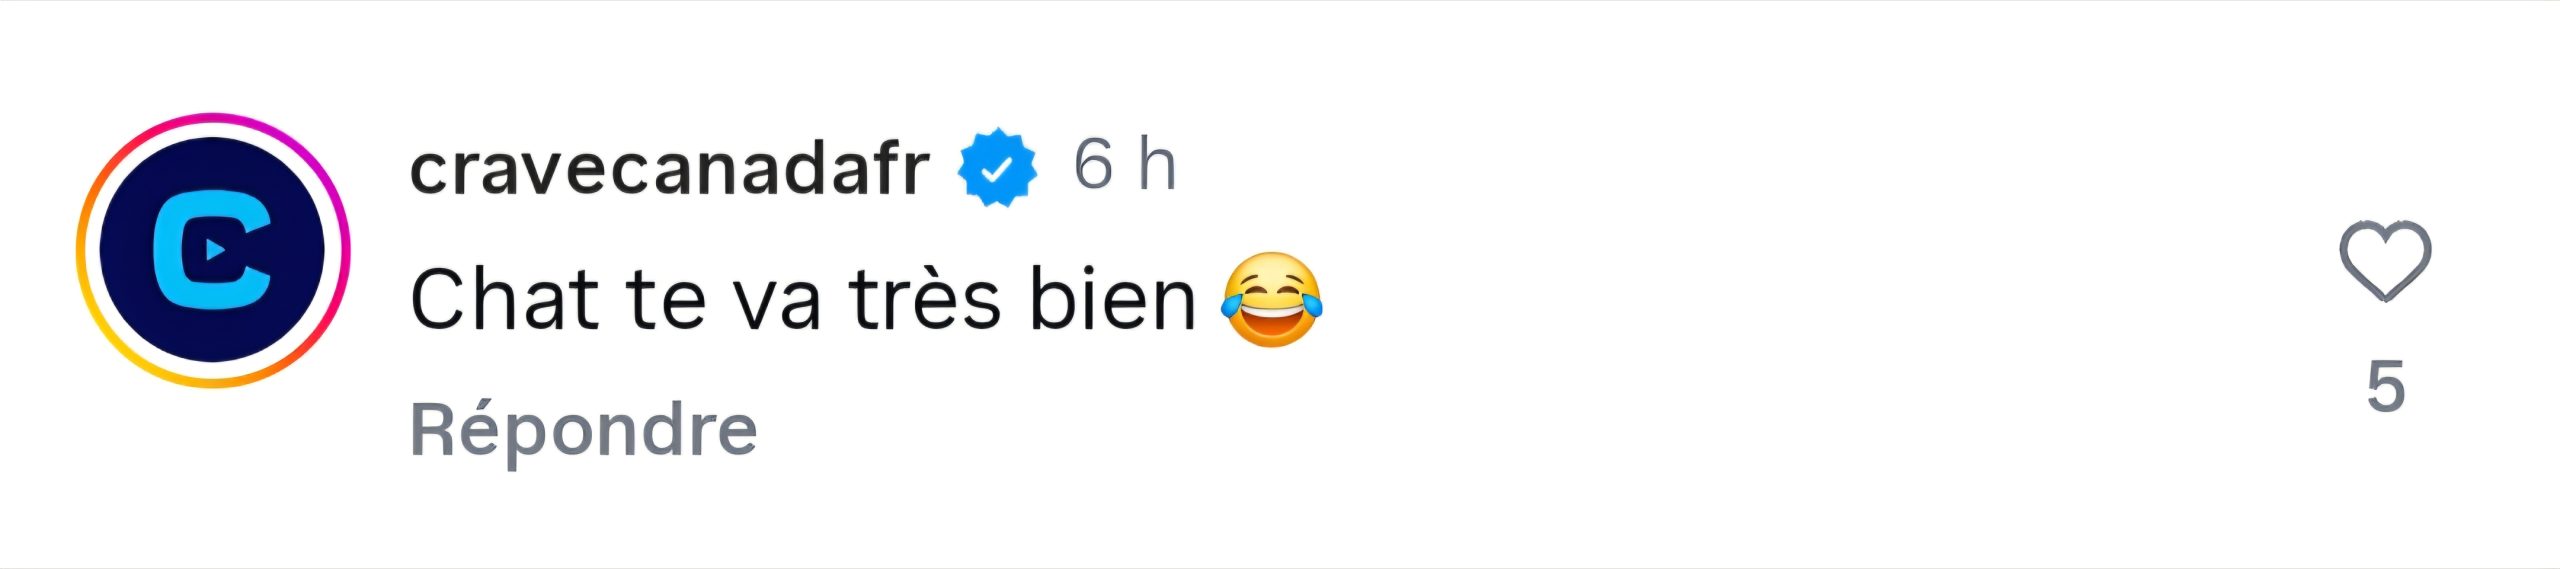Tap the heart outline above the 5
Image resolution: width=2560 pixels, height=569 pixels.
coord(2384,260)
